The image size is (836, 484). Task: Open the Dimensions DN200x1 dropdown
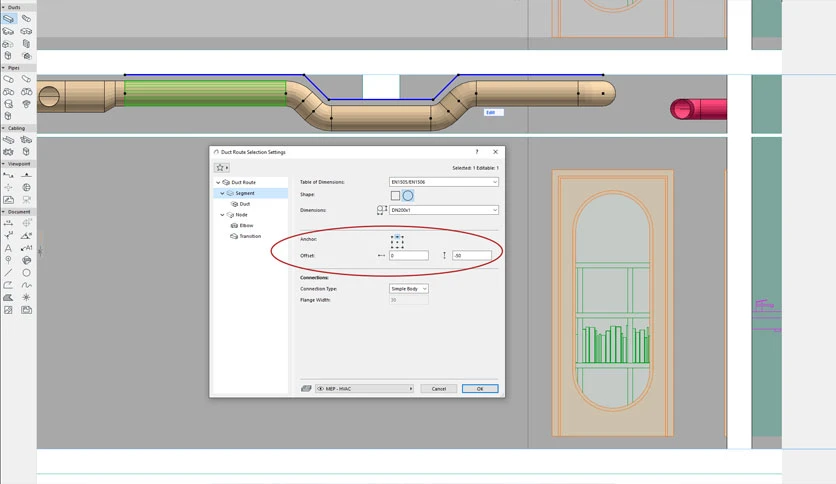click(x=444, y=210)
